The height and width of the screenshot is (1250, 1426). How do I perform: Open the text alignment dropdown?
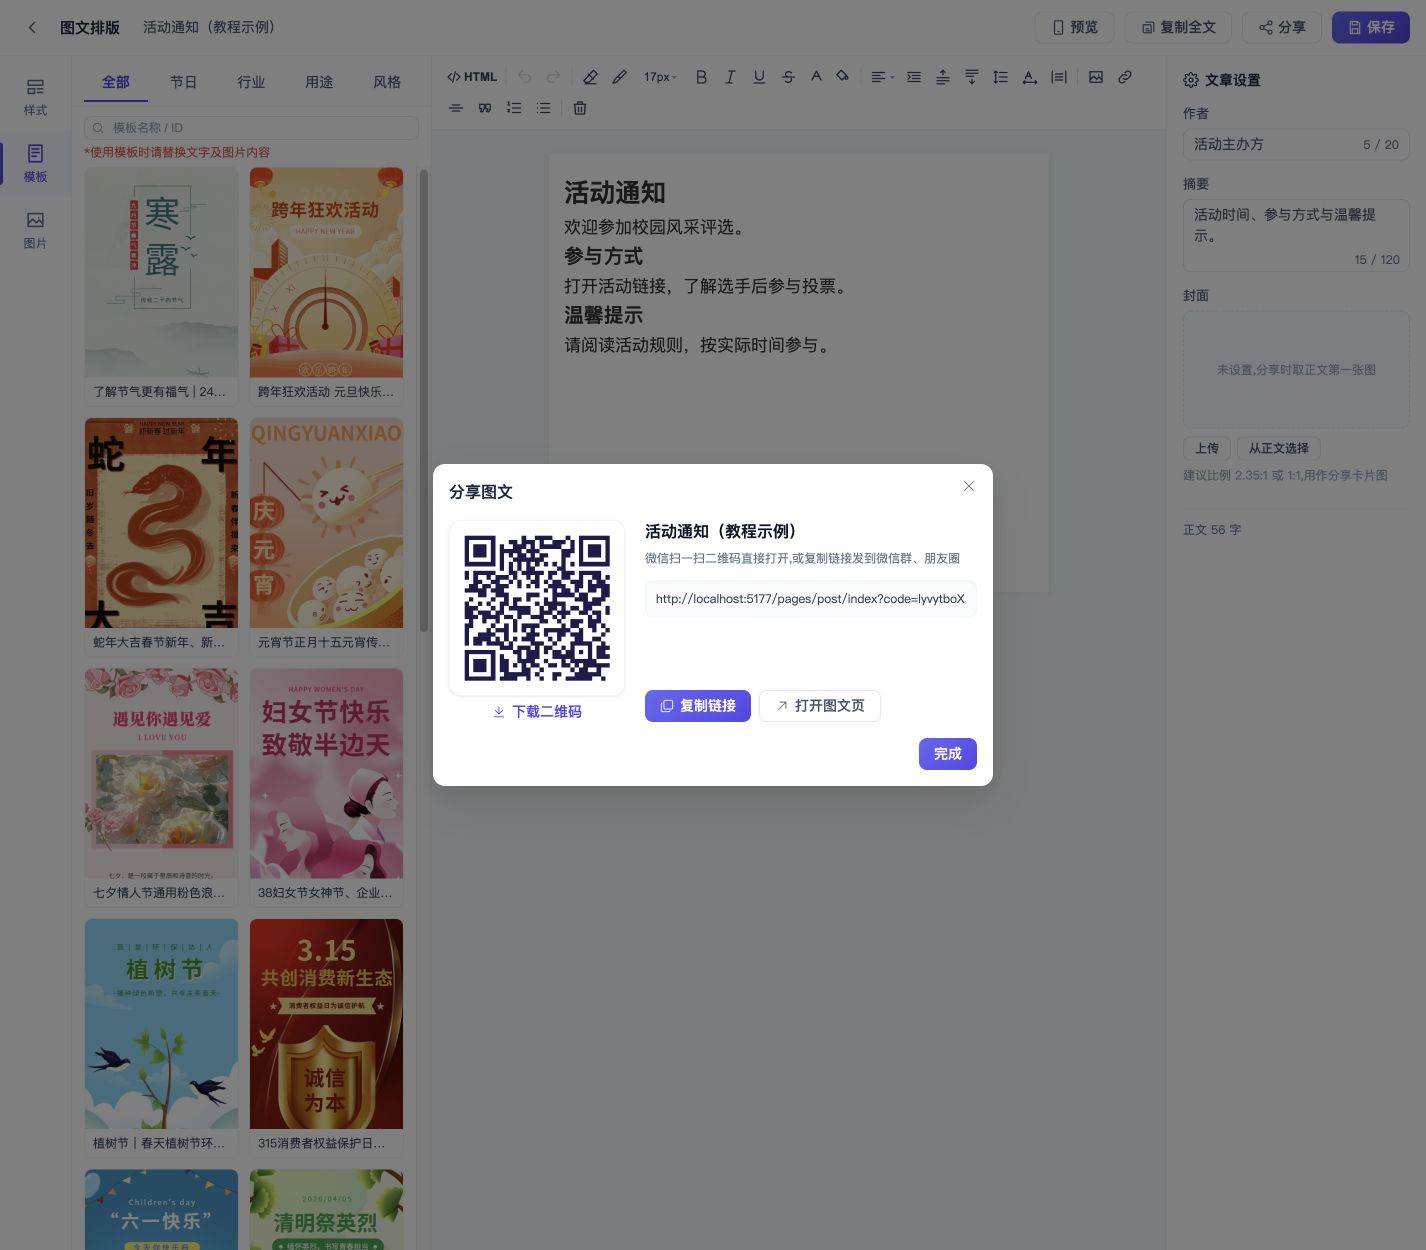882,77
